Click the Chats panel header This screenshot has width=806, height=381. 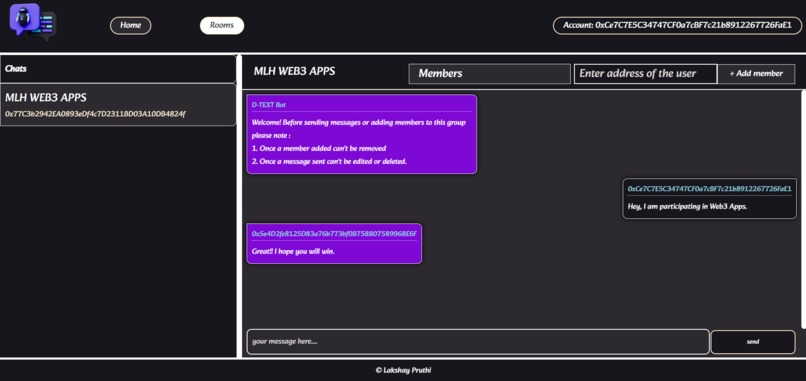(118, 69)
